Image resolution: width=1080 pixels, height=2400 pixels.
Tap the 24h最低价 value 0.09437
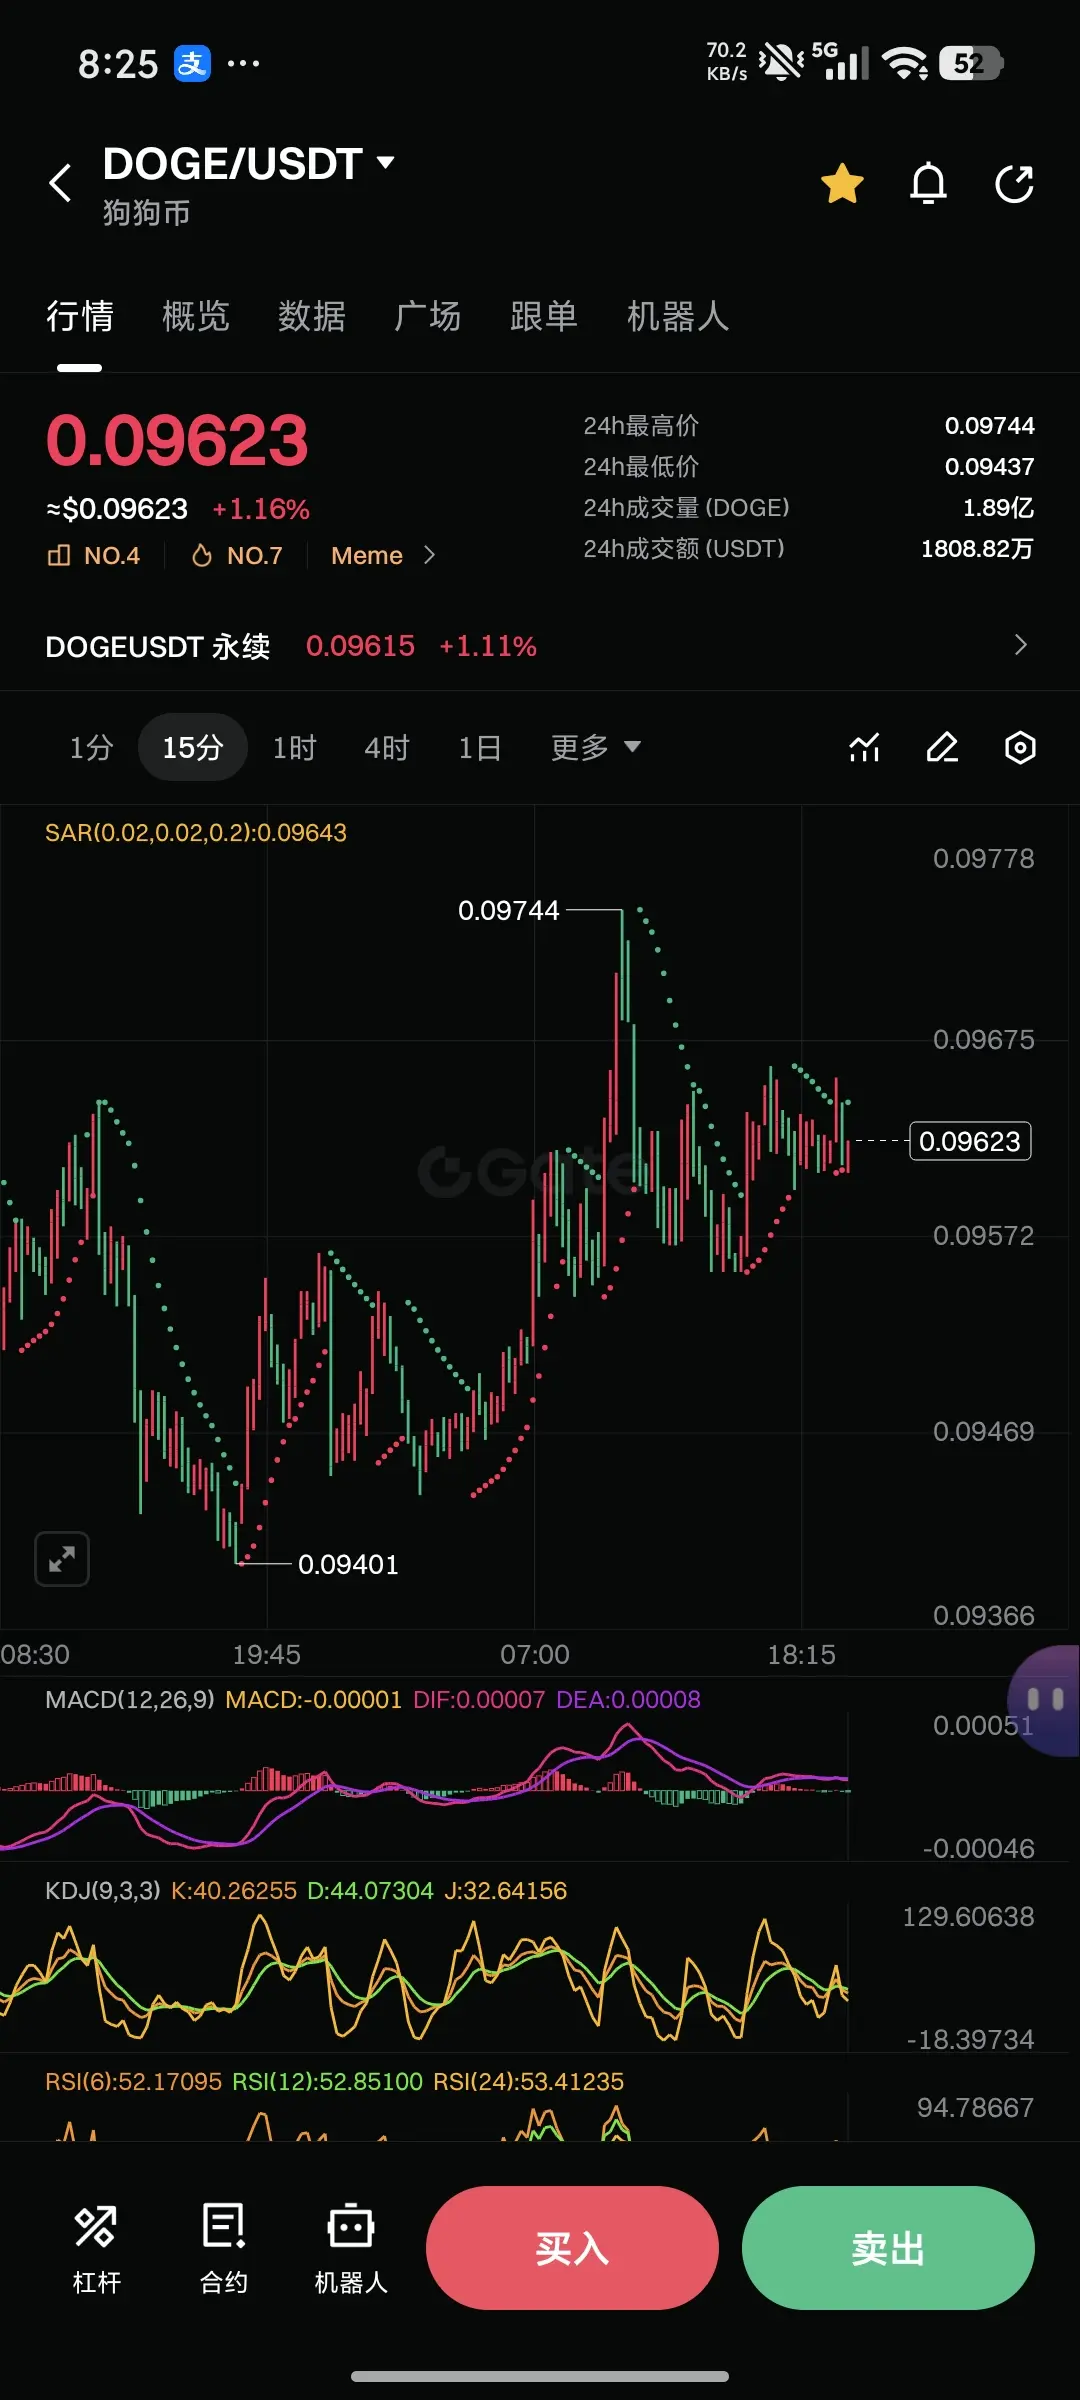click(989, 467)
